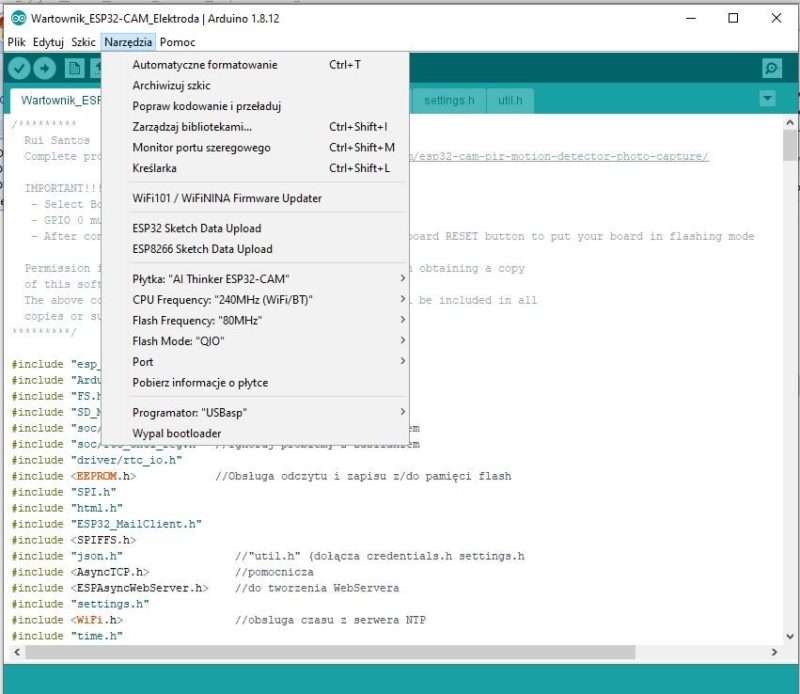
Task: Click the ESP32_MailClient.h include line
Action: pos(107,524)
